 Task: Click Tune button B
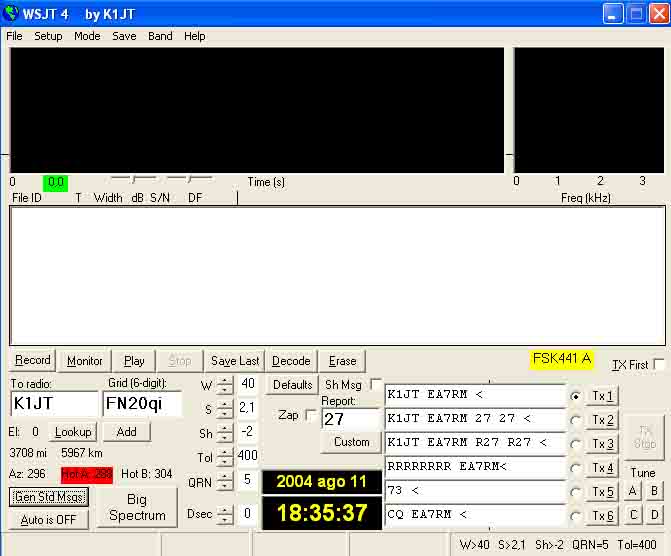(654, 491)
